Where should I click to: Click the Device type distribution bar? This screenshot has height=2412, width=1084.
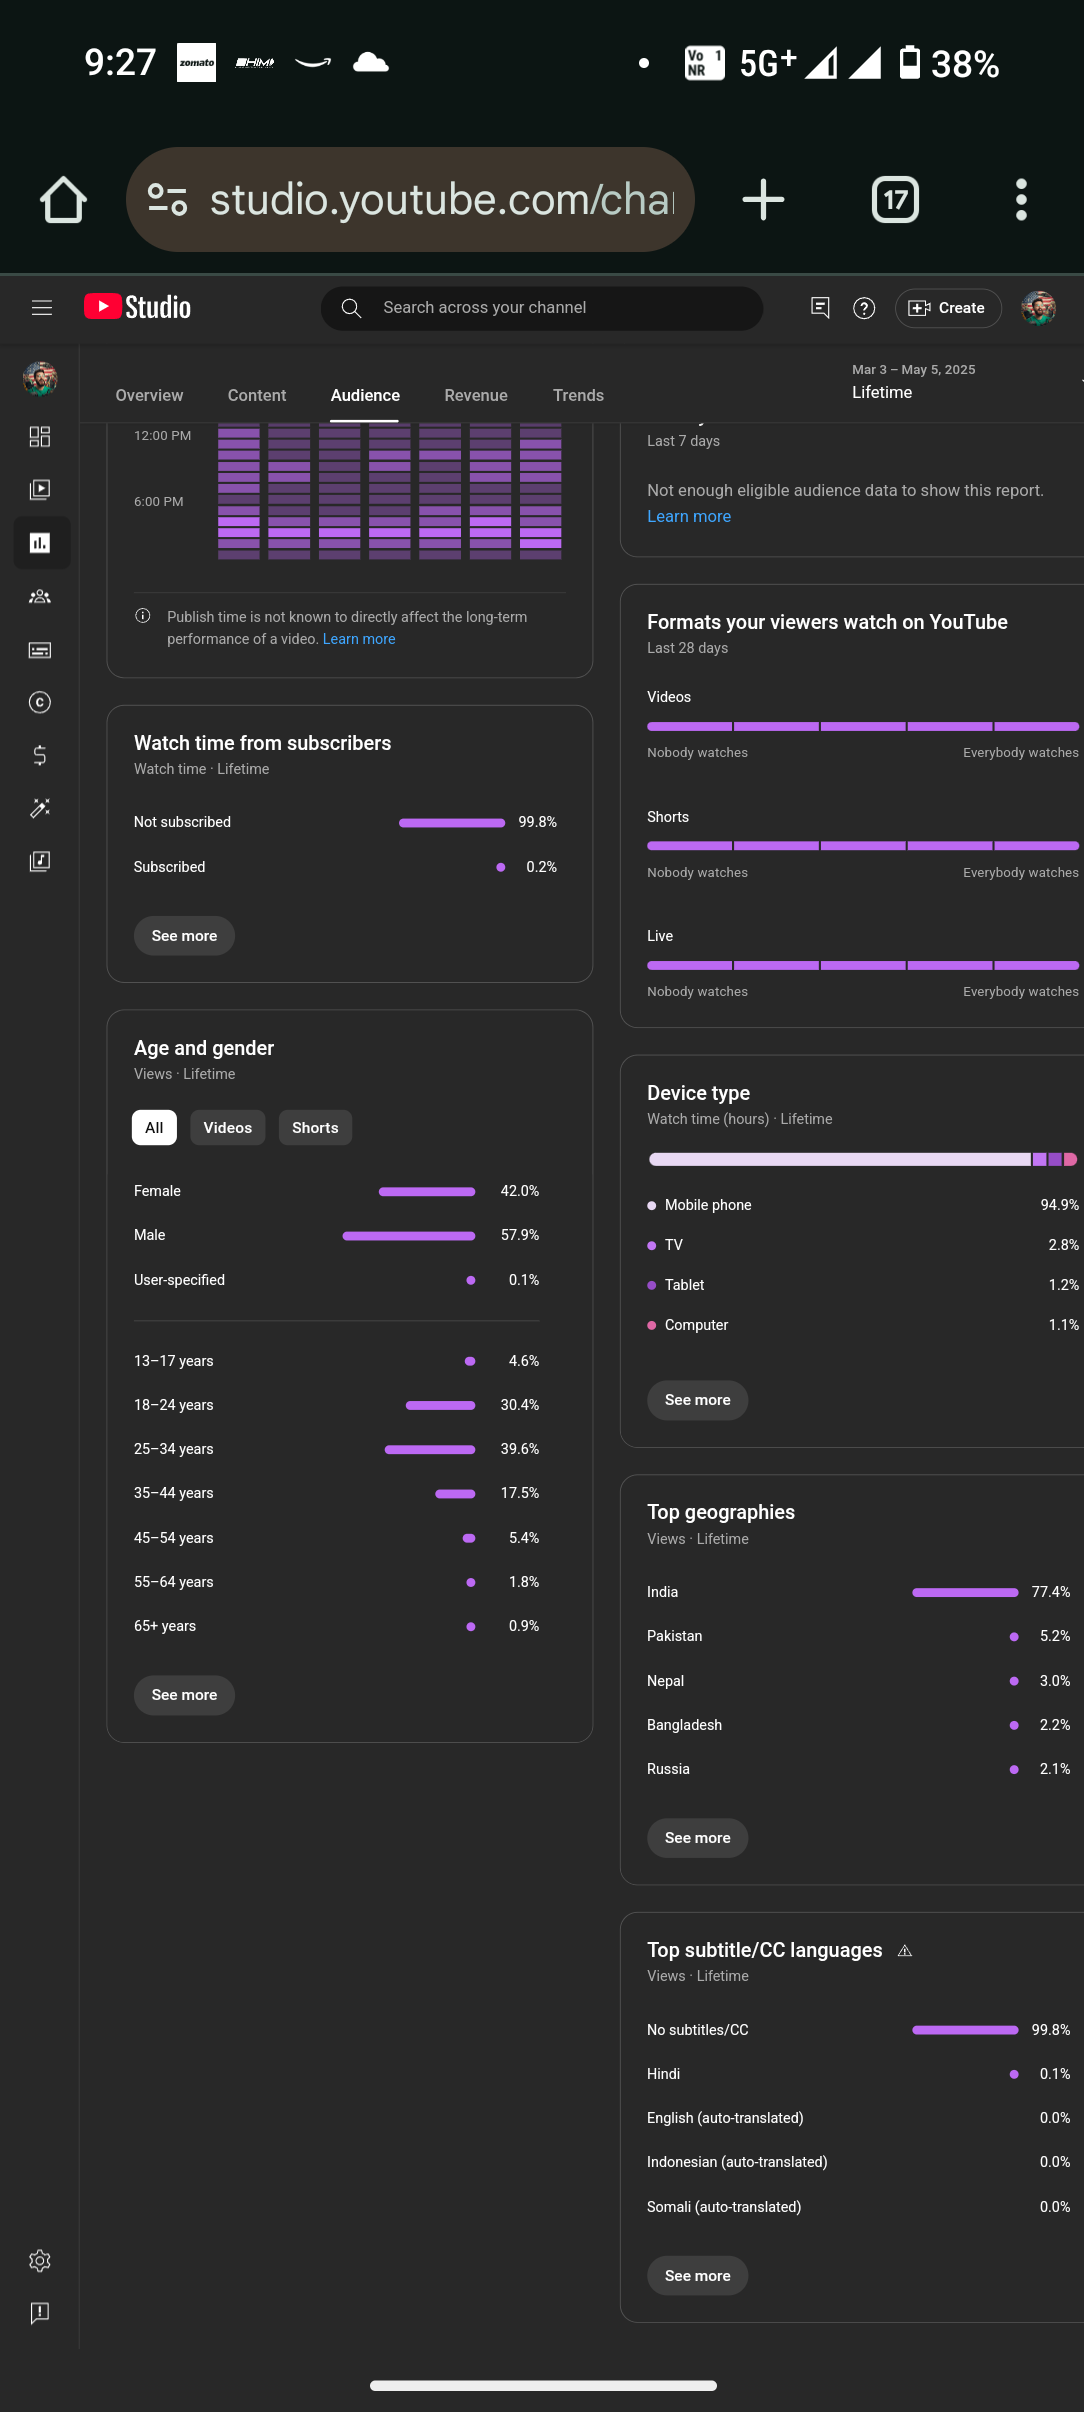[x=863, y=1159]
